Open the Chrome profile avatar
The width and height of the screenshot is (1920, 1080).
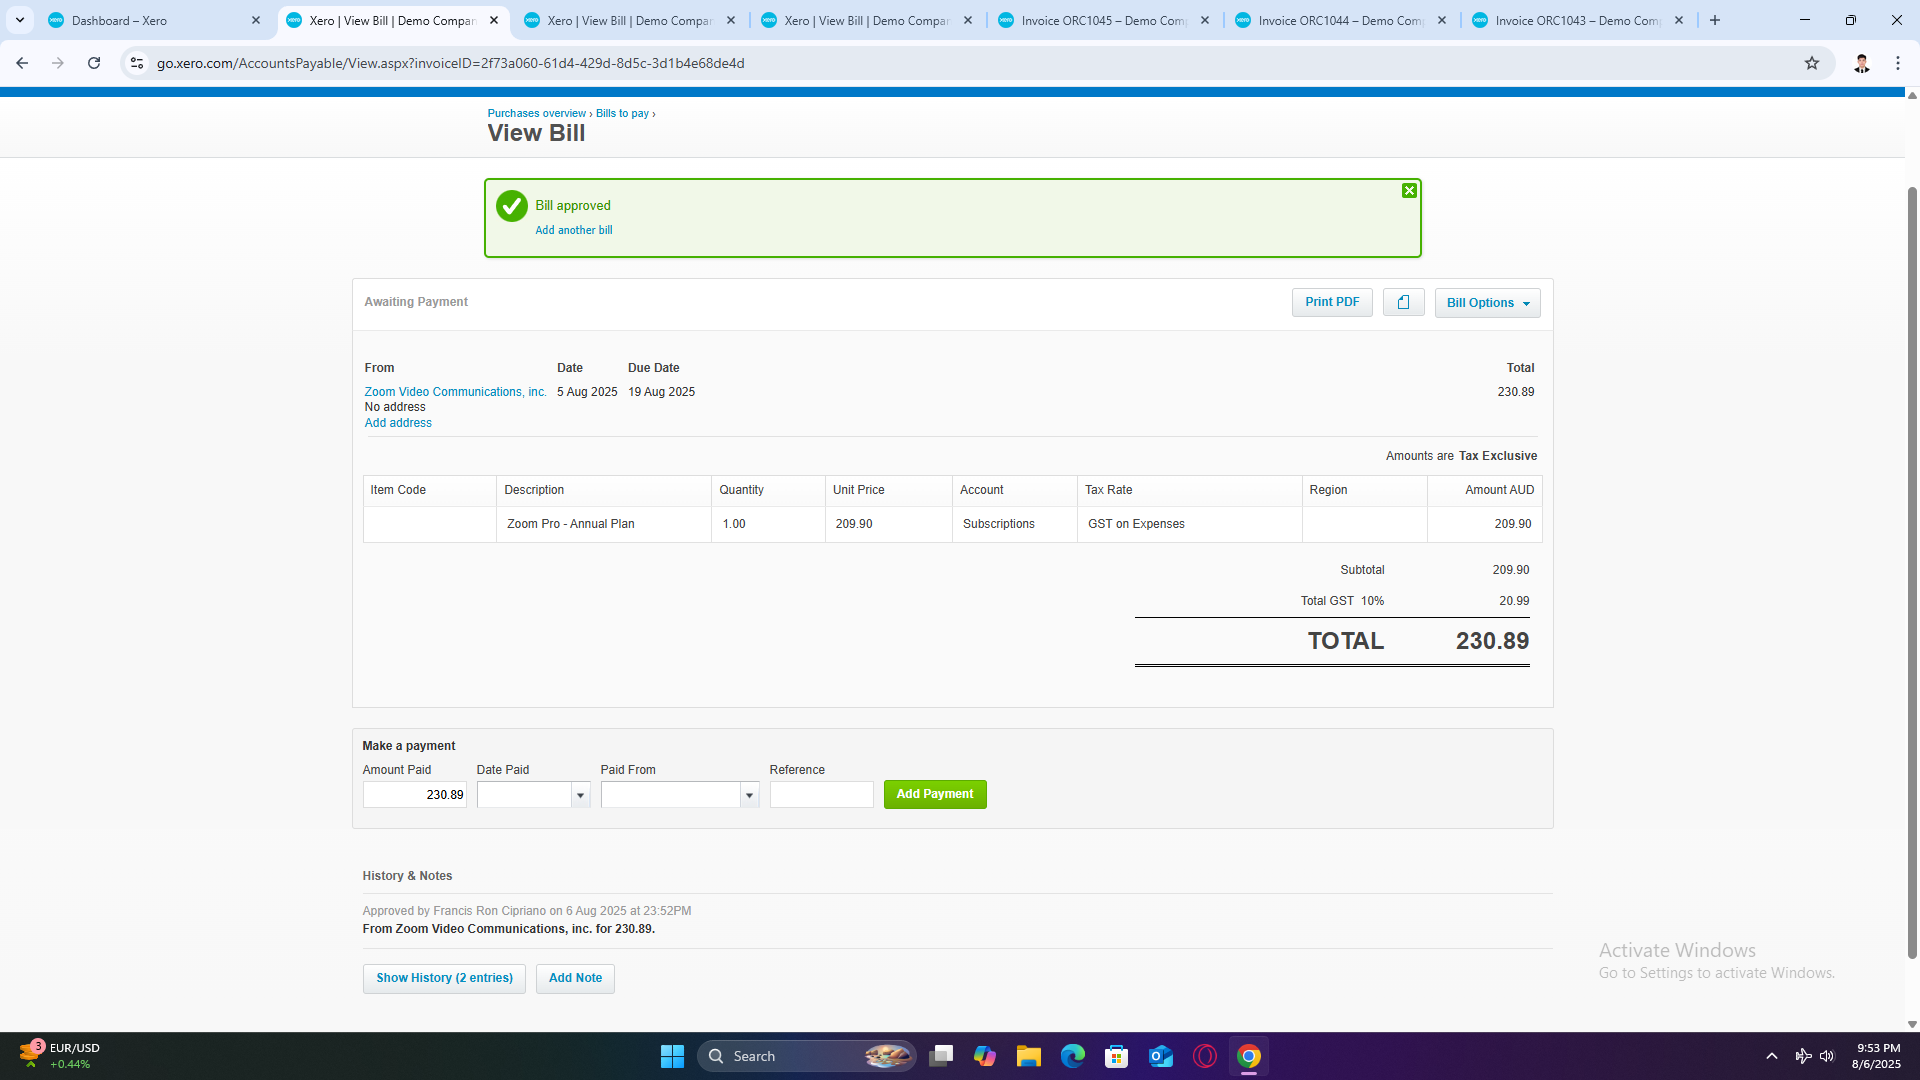[x=1861, y=63]
